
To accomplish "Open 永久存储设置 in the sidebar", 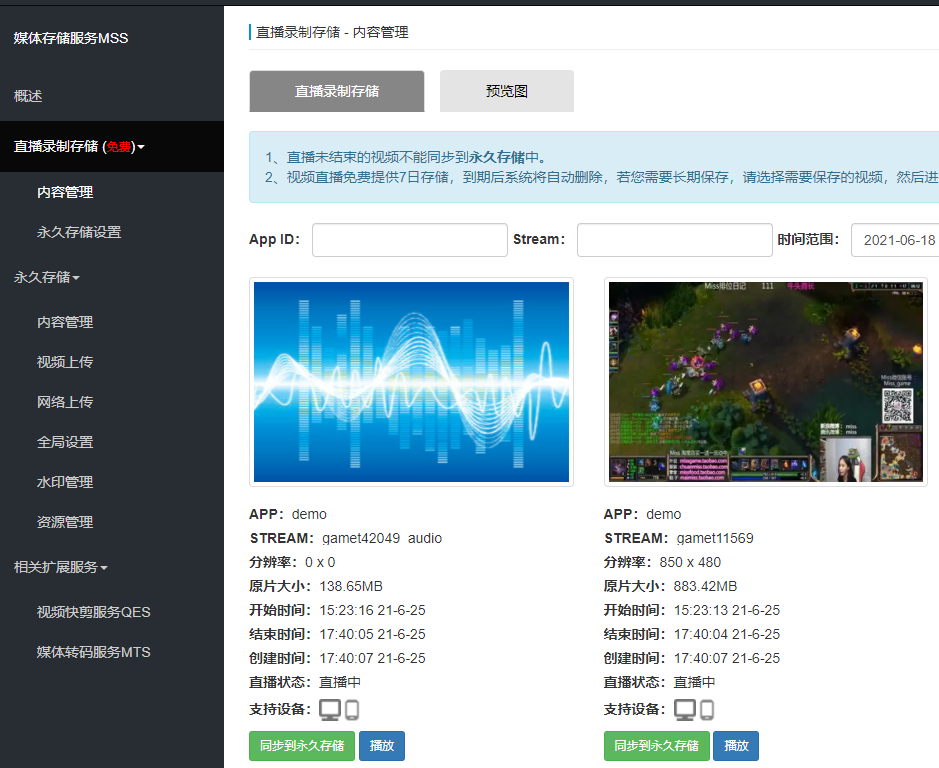I will tap(79, 232).
